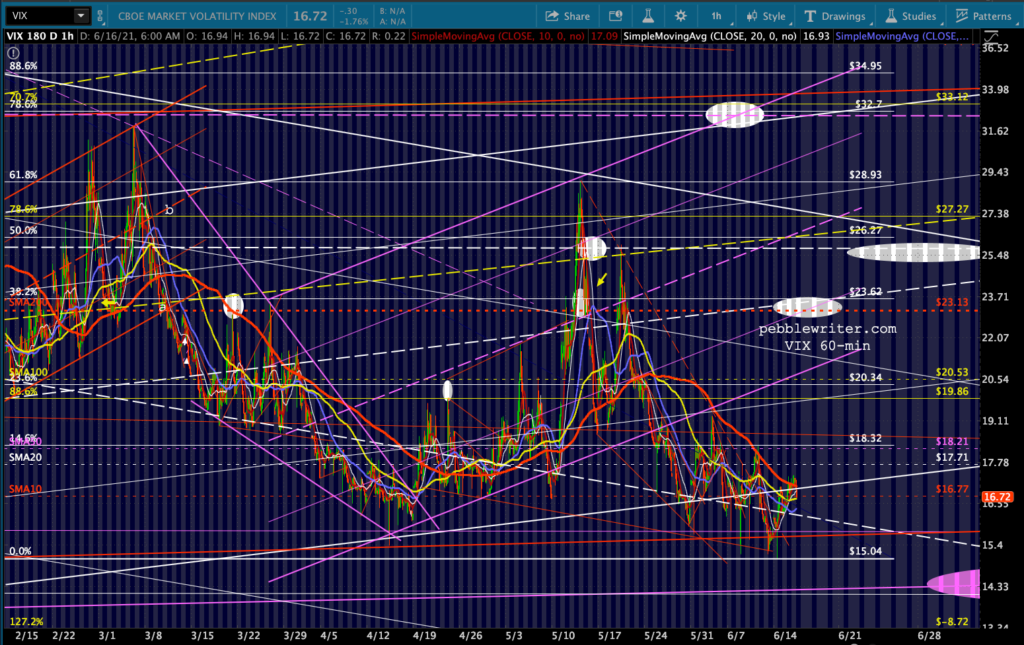Click the $28.93 Fibonacci level label
The height and width of the screenshot is (645, 1024).
[x=865, y=175]
